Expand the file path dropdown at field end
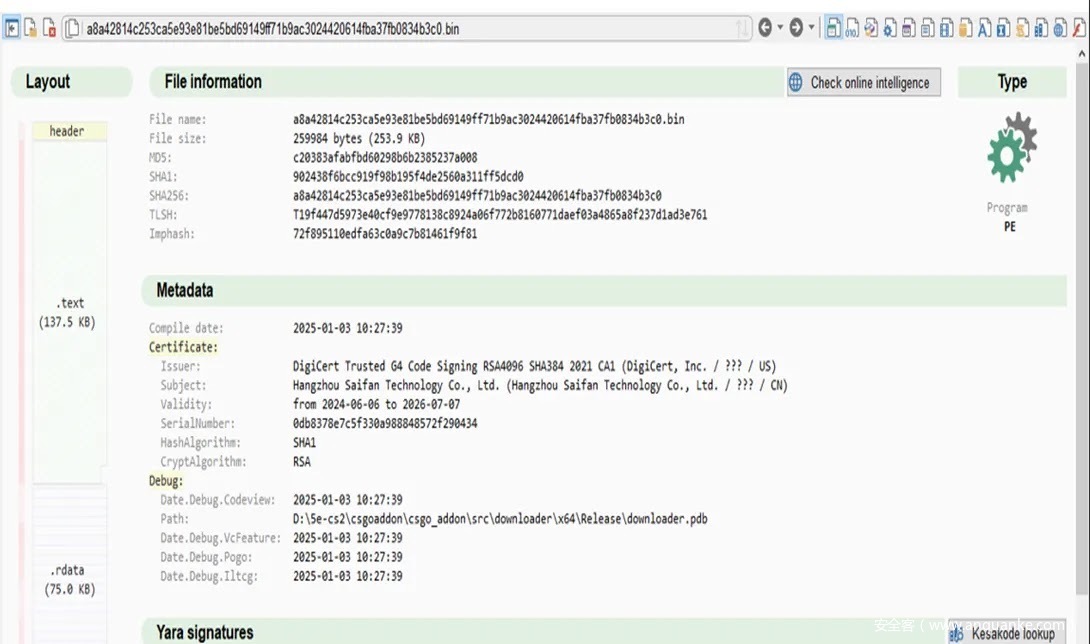The width and height of the screenshot is (1090, 644). tap(742, 29)
